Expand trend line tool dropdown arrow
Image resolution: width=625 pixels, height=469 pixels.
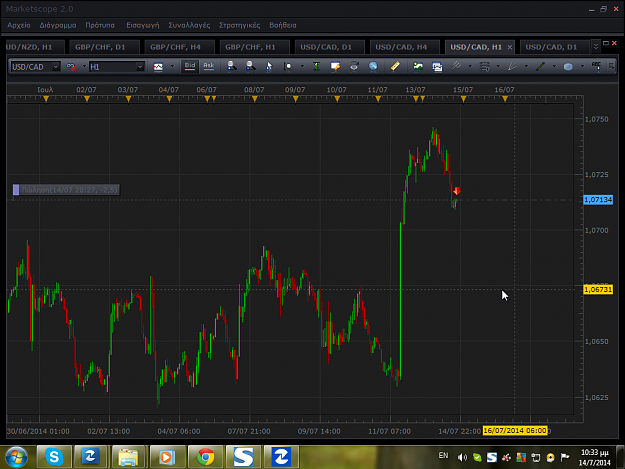point(470,67)
